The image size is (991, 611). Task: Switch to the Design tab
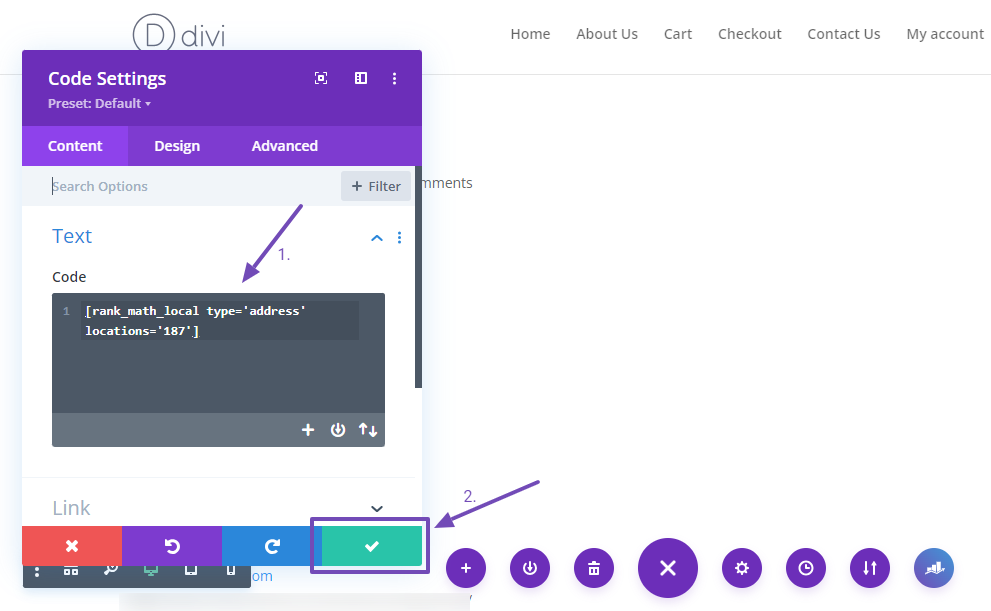pyautogui.click(x=177, y=146)
